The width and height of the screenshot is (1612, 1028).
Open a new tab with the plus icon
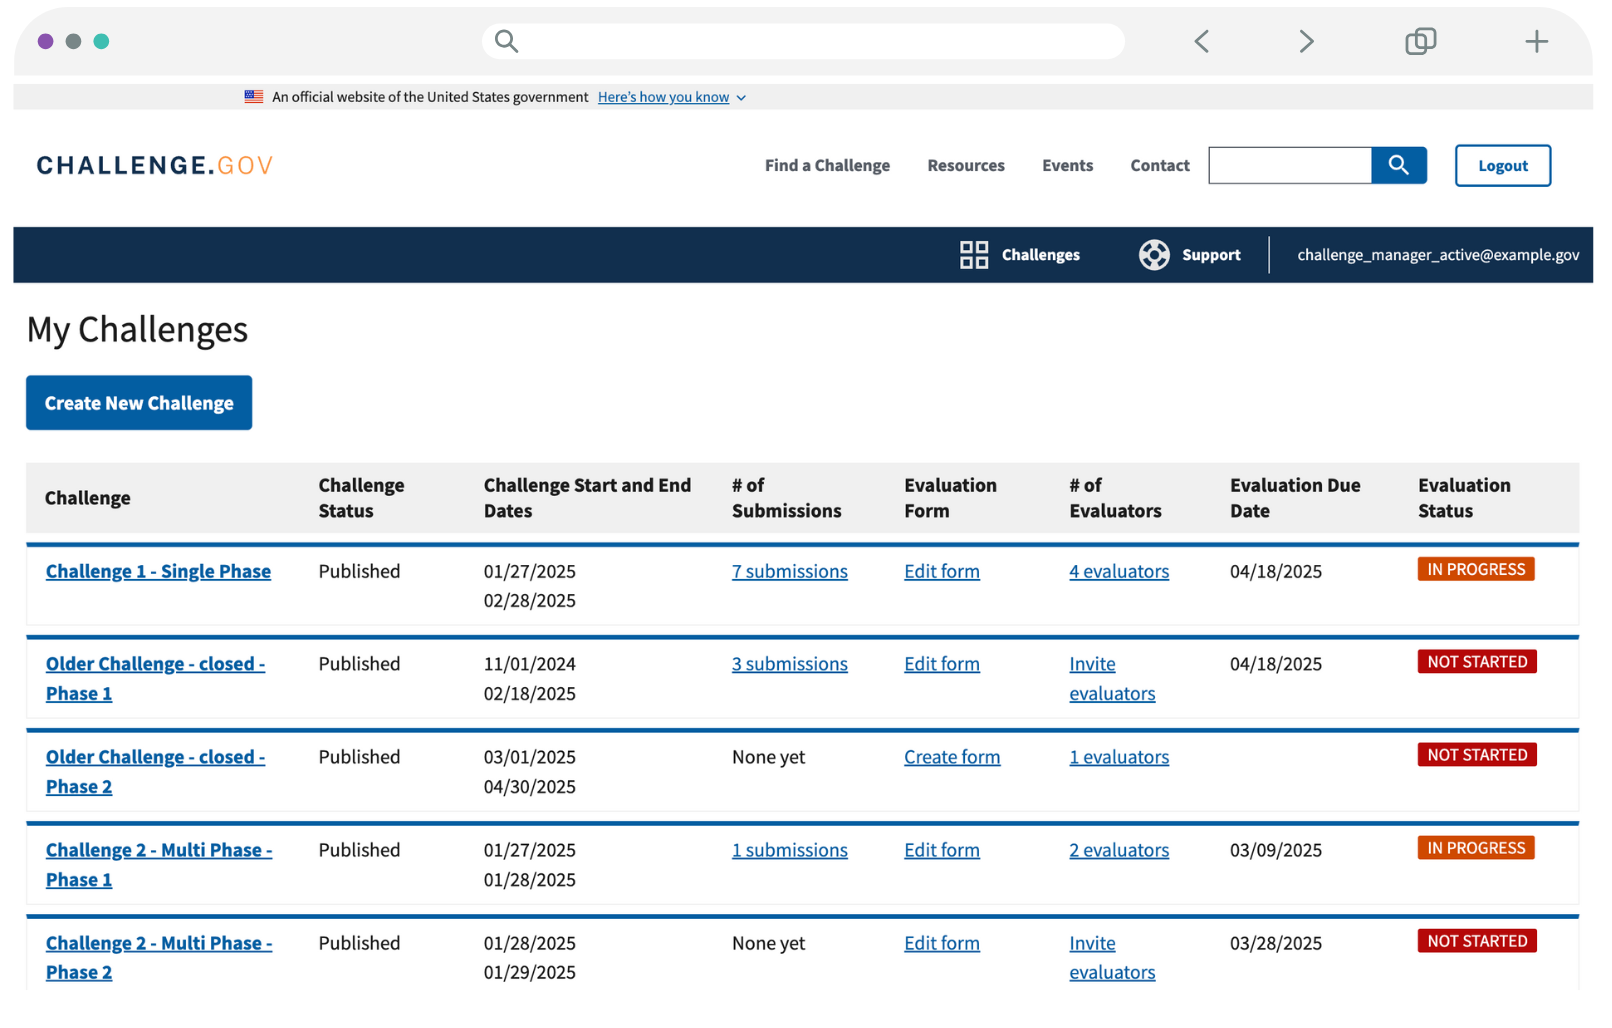[x=1536, y=41]
